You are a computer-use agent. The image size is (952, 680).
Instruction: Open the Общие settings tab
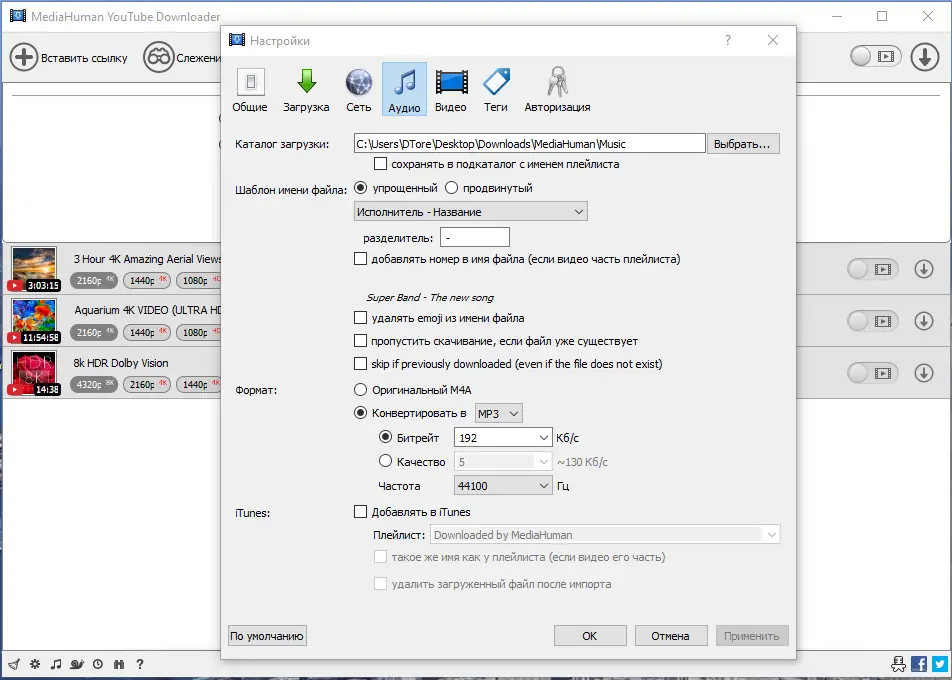pos(250,89)
